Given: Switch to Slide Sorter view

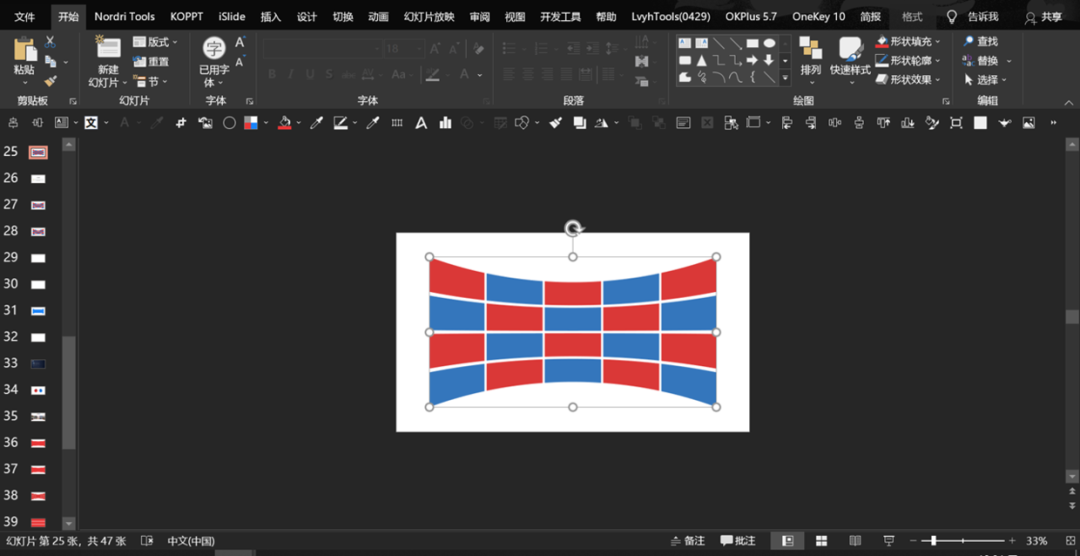Looking at the screenshot, I should pyautogui.click(x=821, y=540).
